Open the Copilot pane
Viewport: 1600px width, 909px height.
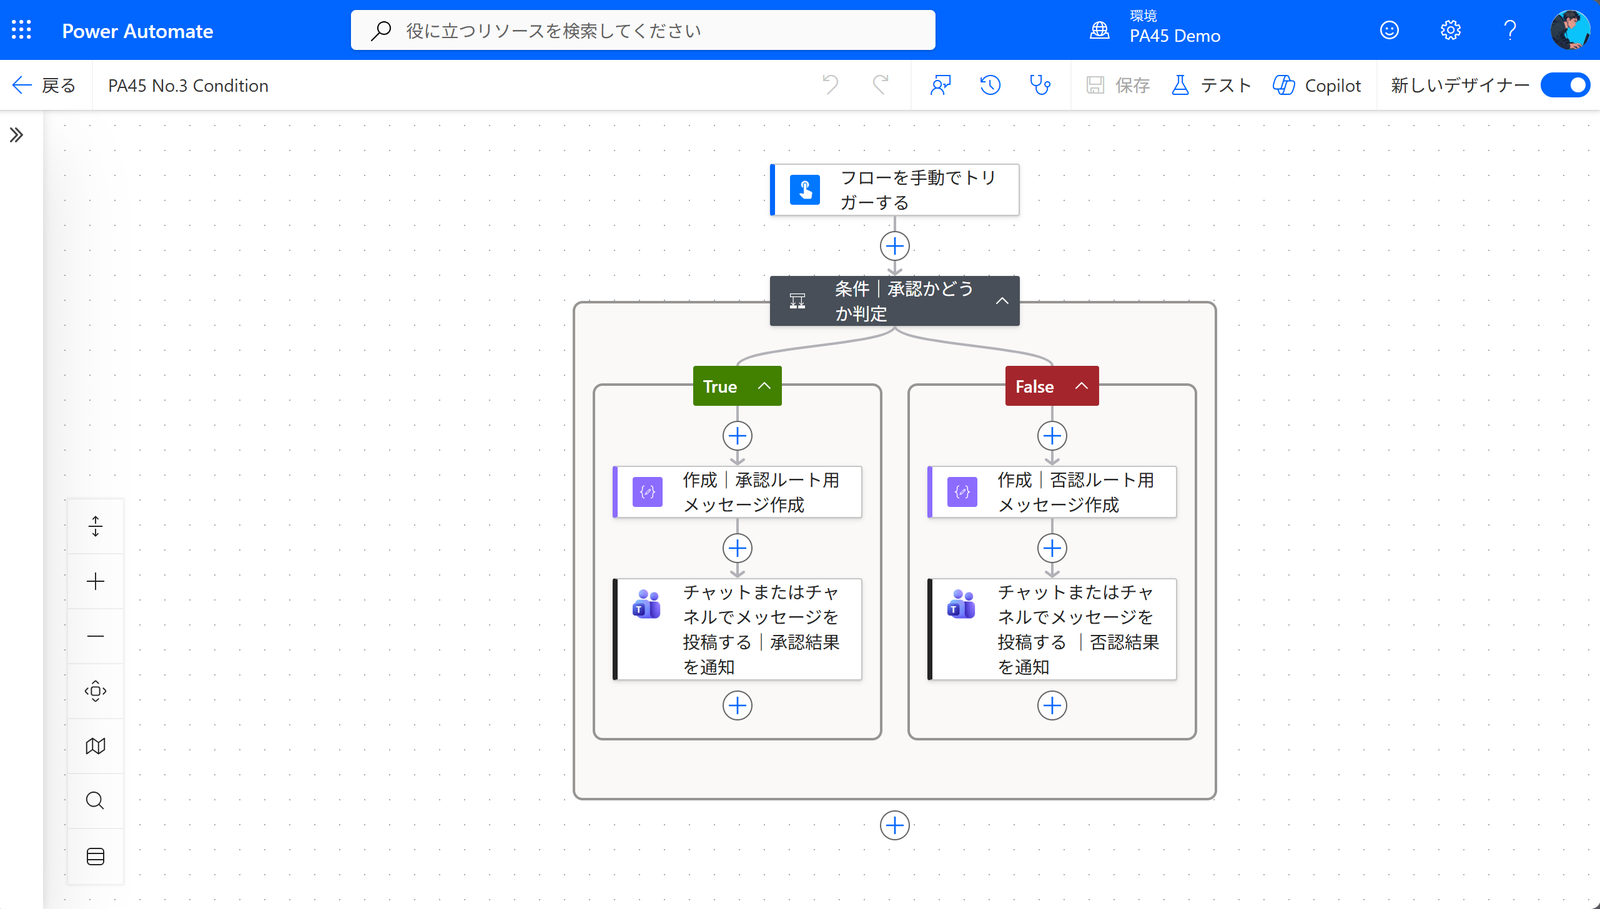click(1317, 85)
